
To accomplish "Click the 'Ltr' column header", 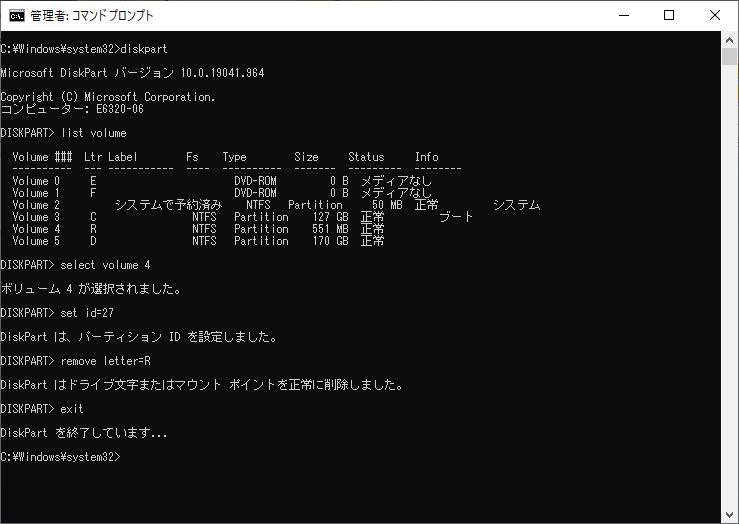I will (93, 157).
